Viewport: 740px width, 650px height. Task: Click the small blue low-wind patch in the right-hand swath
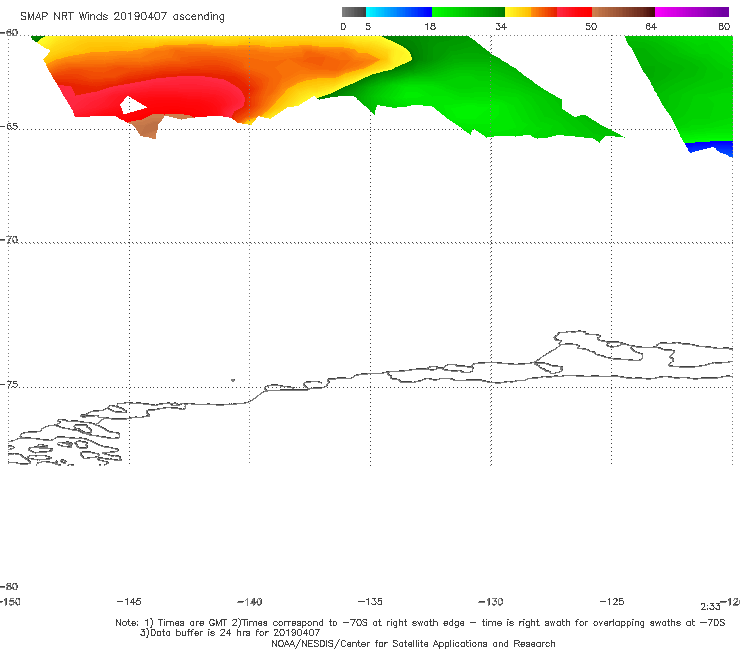pos(710,148)
